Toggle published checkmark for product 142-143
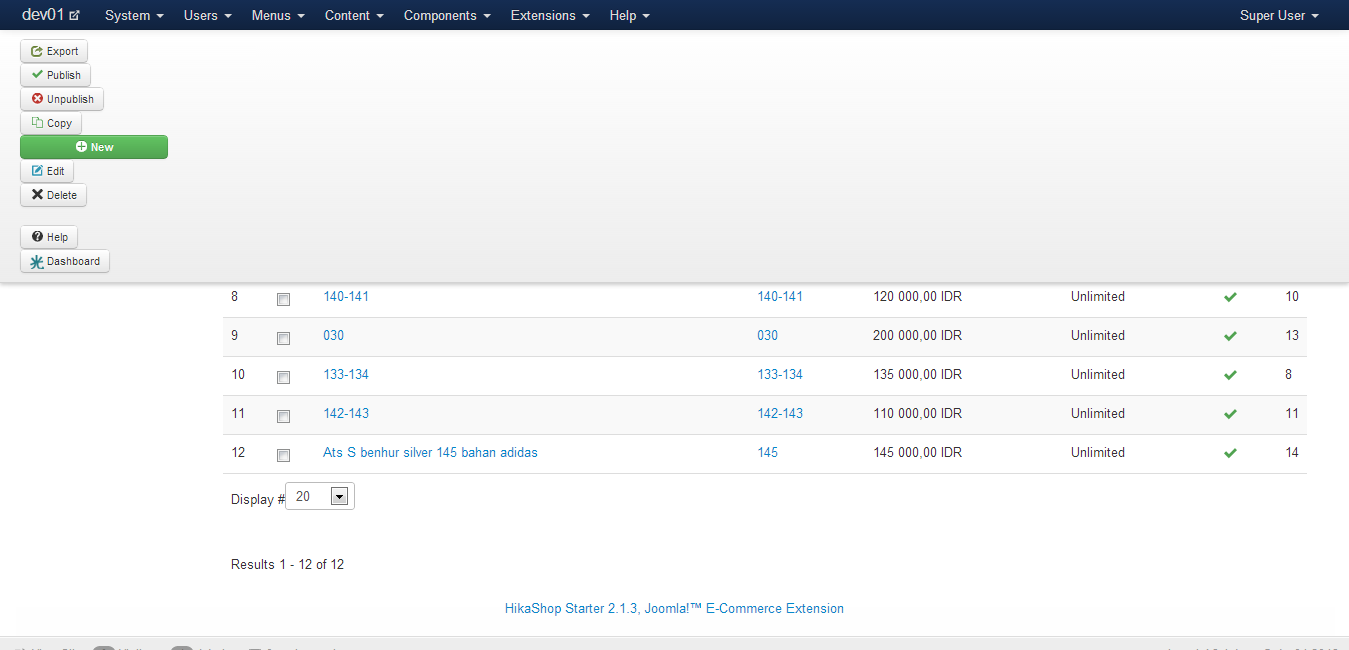Screen dimensions: 1349x650 tap(1230, 414)
